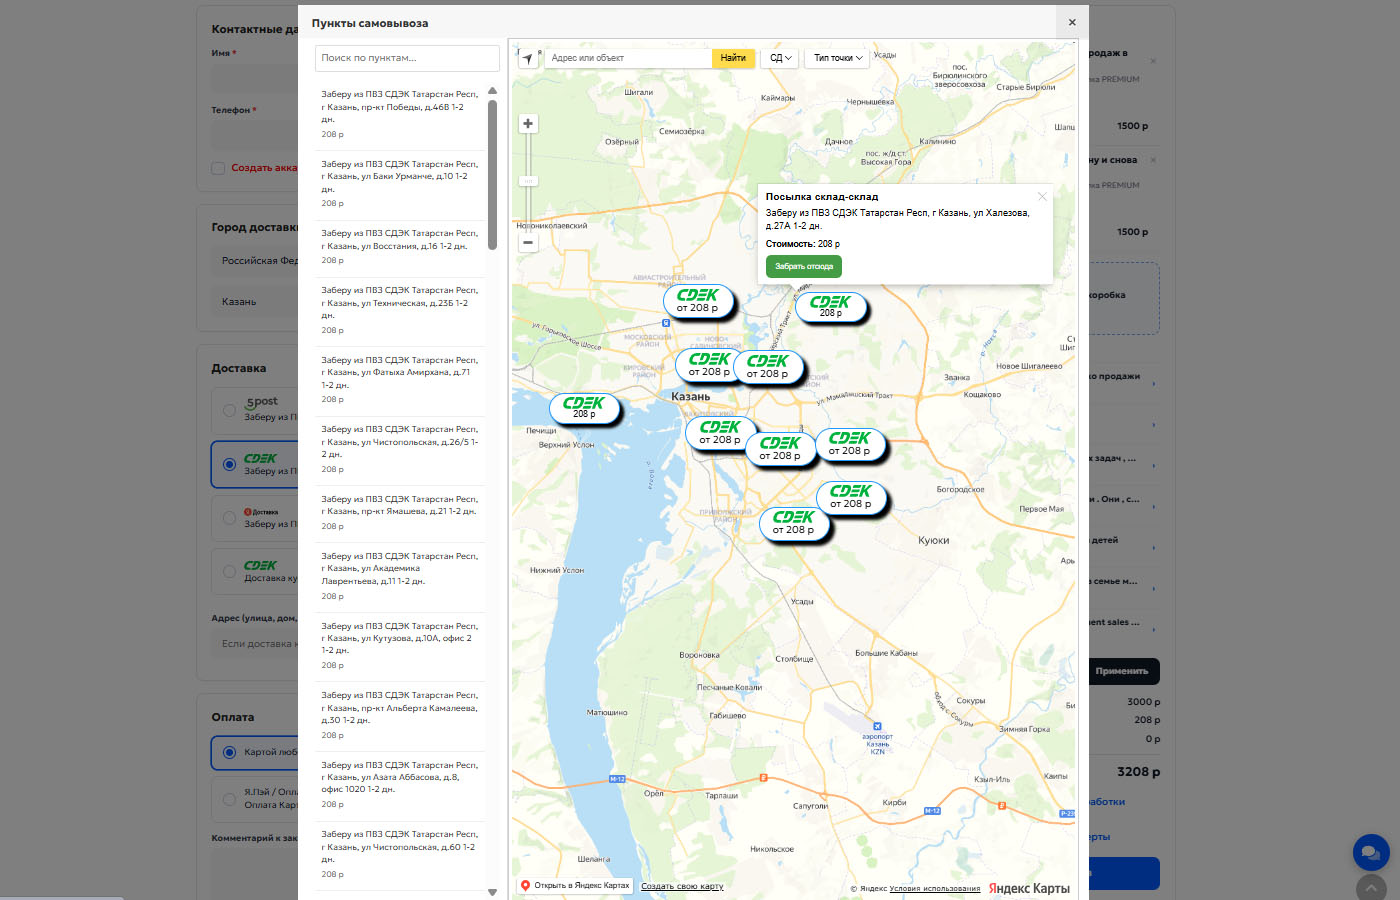Viewport: 1400px width, 900px height.
Task: Select the CDEK marker near Московский район label
Action: [x=710, y=364]
